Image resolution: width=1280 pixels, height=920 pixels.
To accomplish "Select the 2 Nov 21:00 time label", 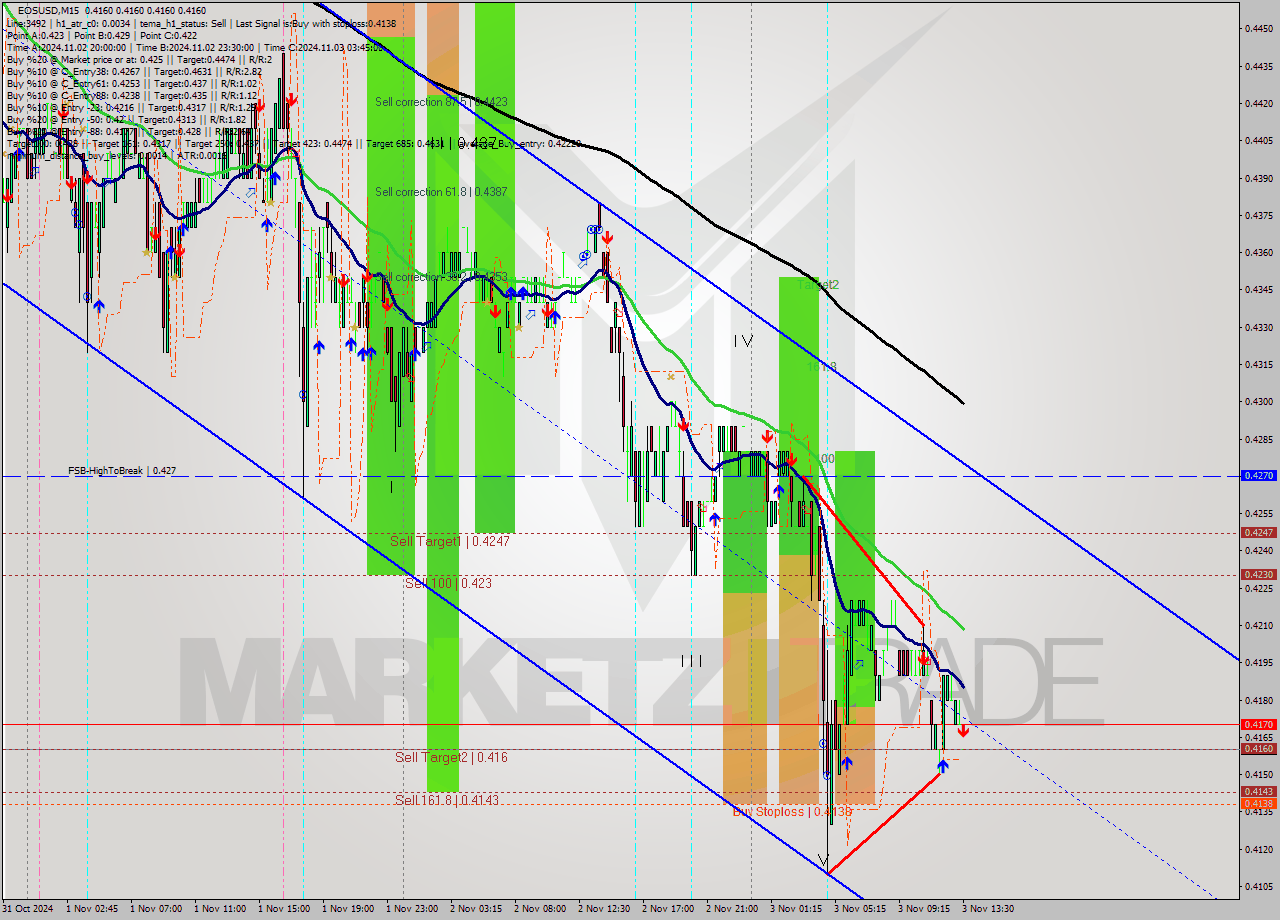I will 732,909.
